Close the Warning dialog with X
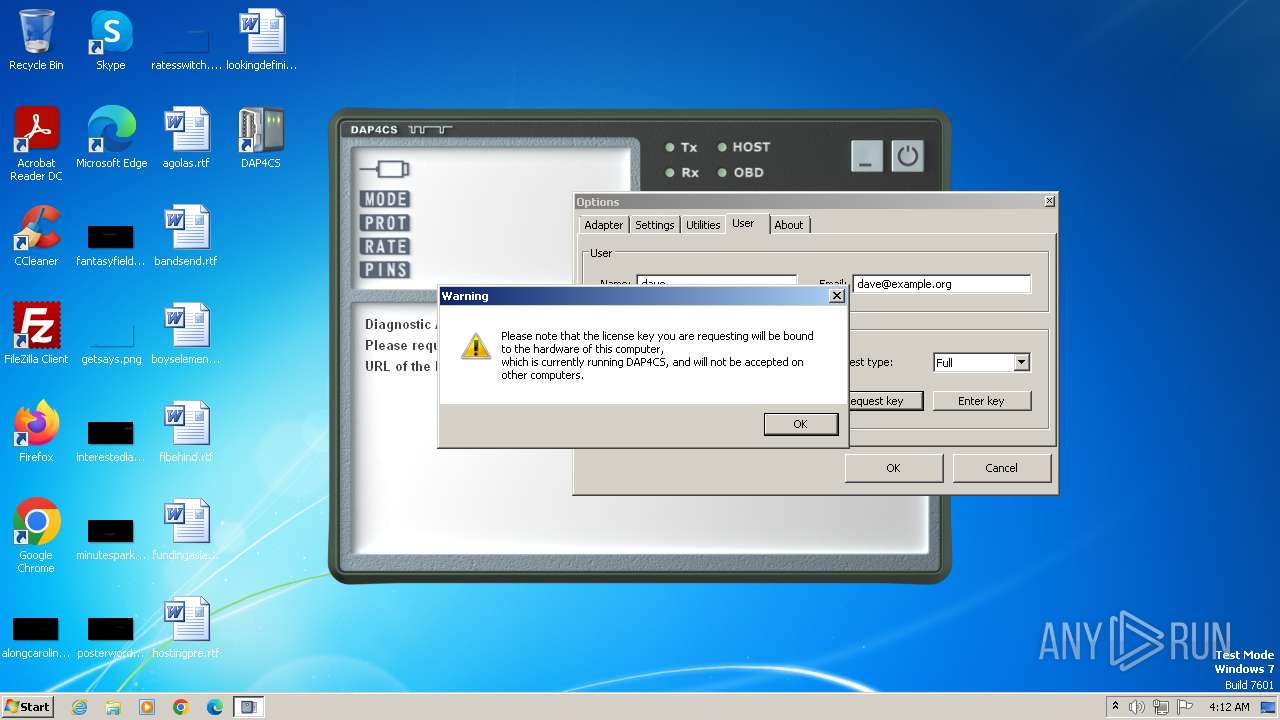This screenshot has width=1280, height=720. tap(837, 296)
